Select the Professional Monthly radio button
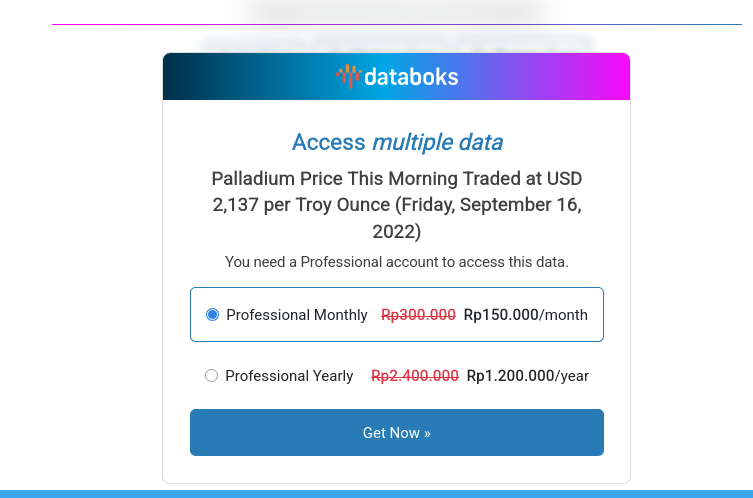Viewport: 753px width, 498px height. click(212, 314)
